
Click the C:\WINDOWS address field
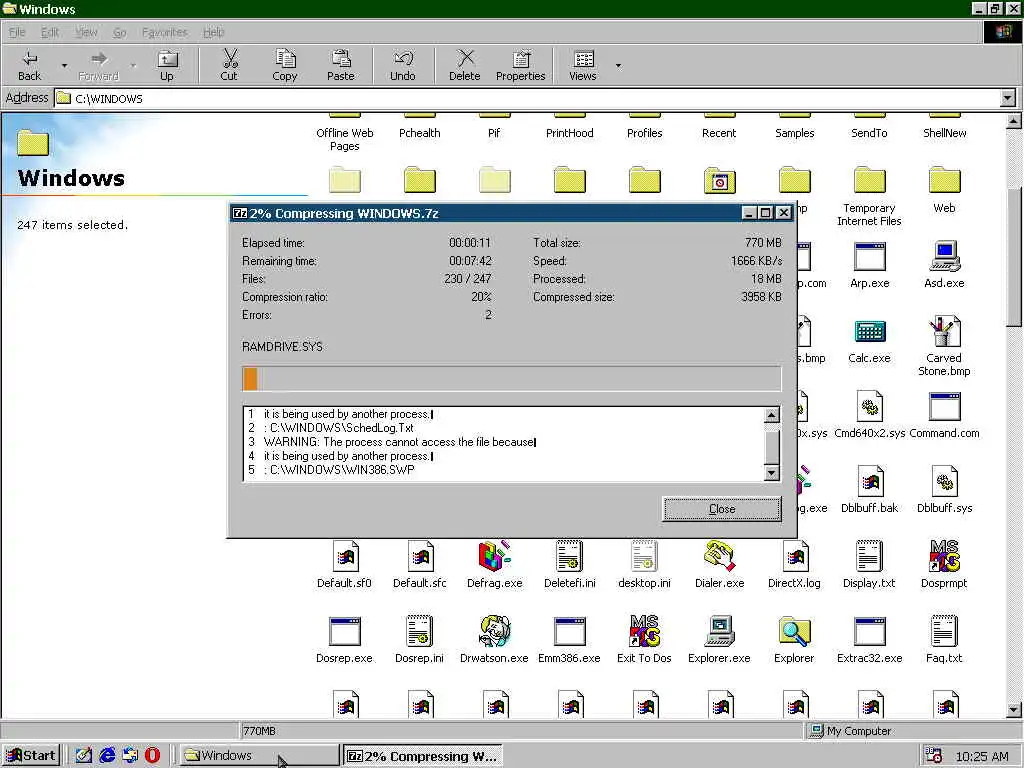point(527,99)
